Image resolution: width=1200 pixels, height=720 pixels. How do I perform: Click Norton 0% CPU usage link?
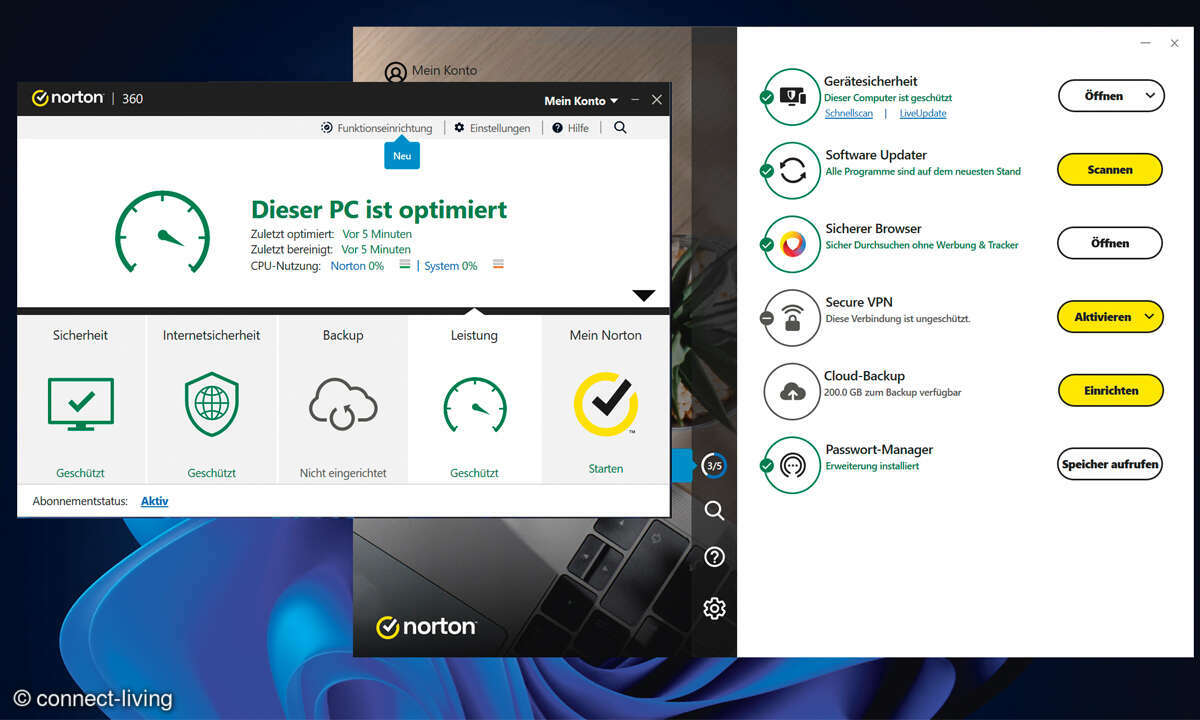point(357,266)
